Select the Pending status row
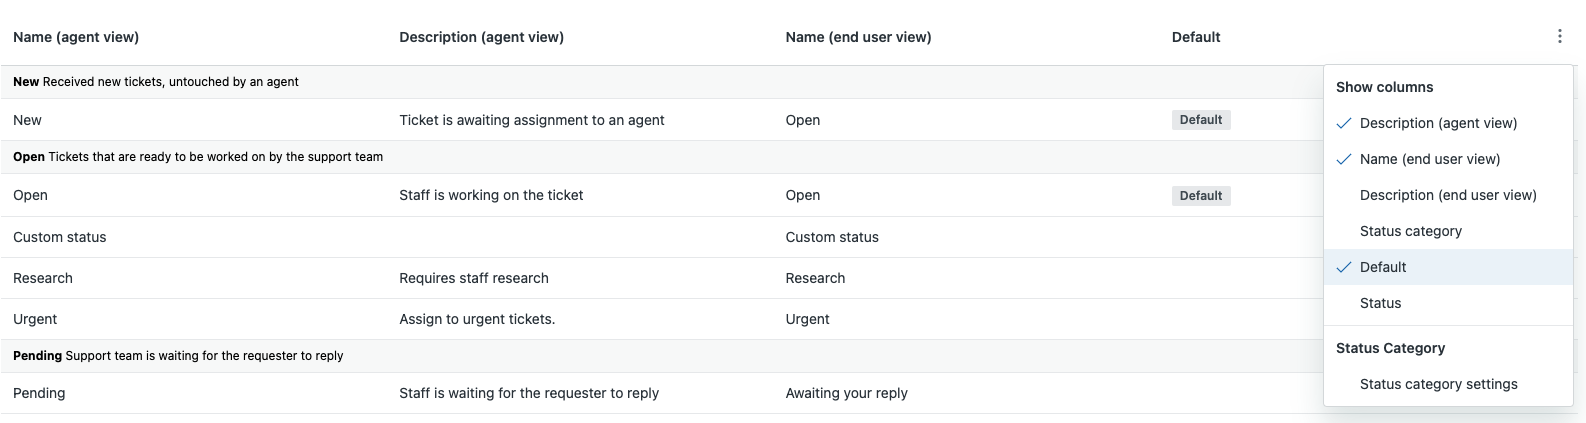Screen dimensions: 1586x423 coord(39,393)
